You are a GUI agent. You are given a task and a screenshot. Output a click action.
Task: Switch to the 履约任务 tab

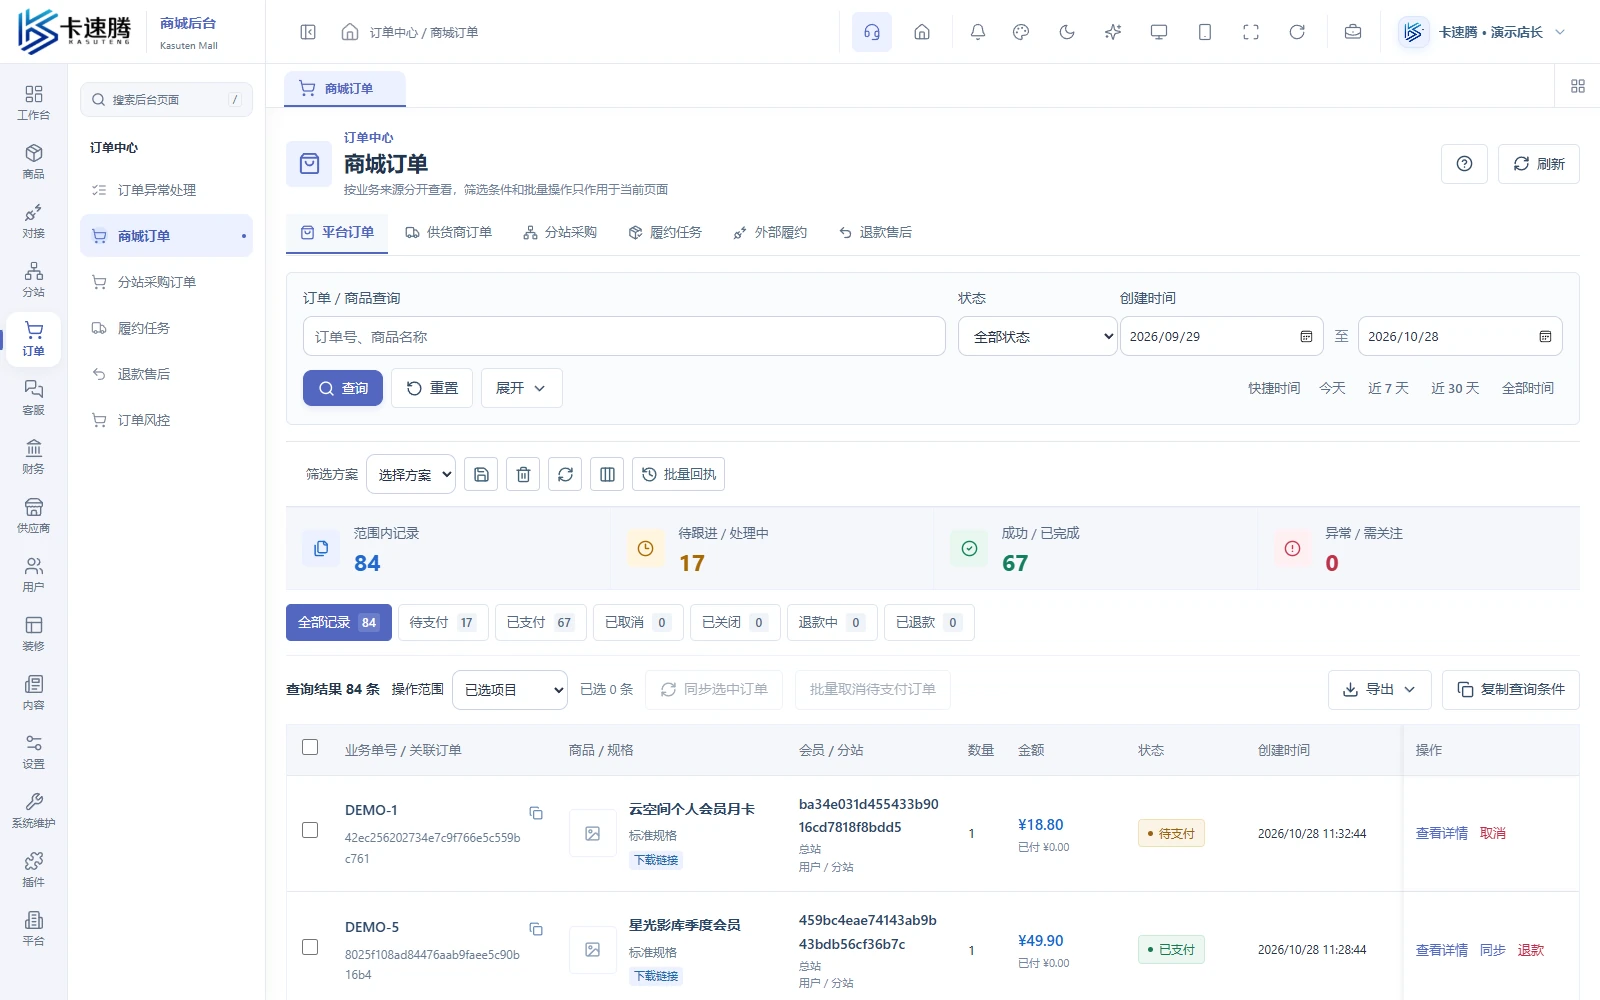pos(665,232)
